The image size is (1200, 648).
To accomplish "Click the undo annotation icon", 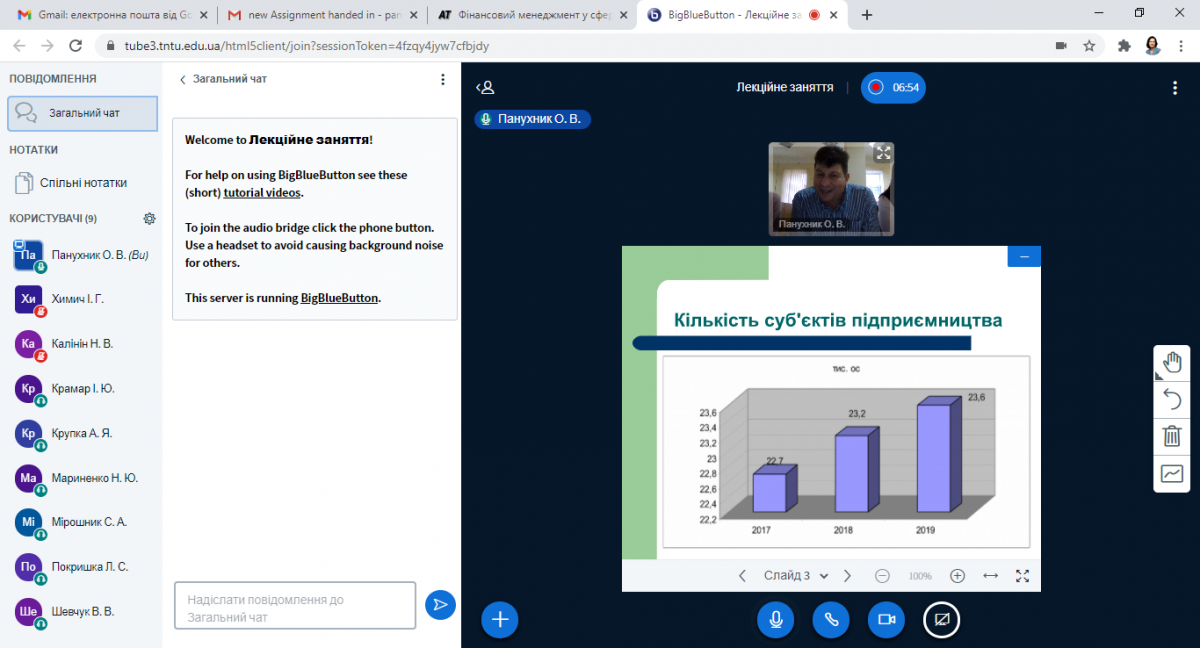I will pos(1172,400).
